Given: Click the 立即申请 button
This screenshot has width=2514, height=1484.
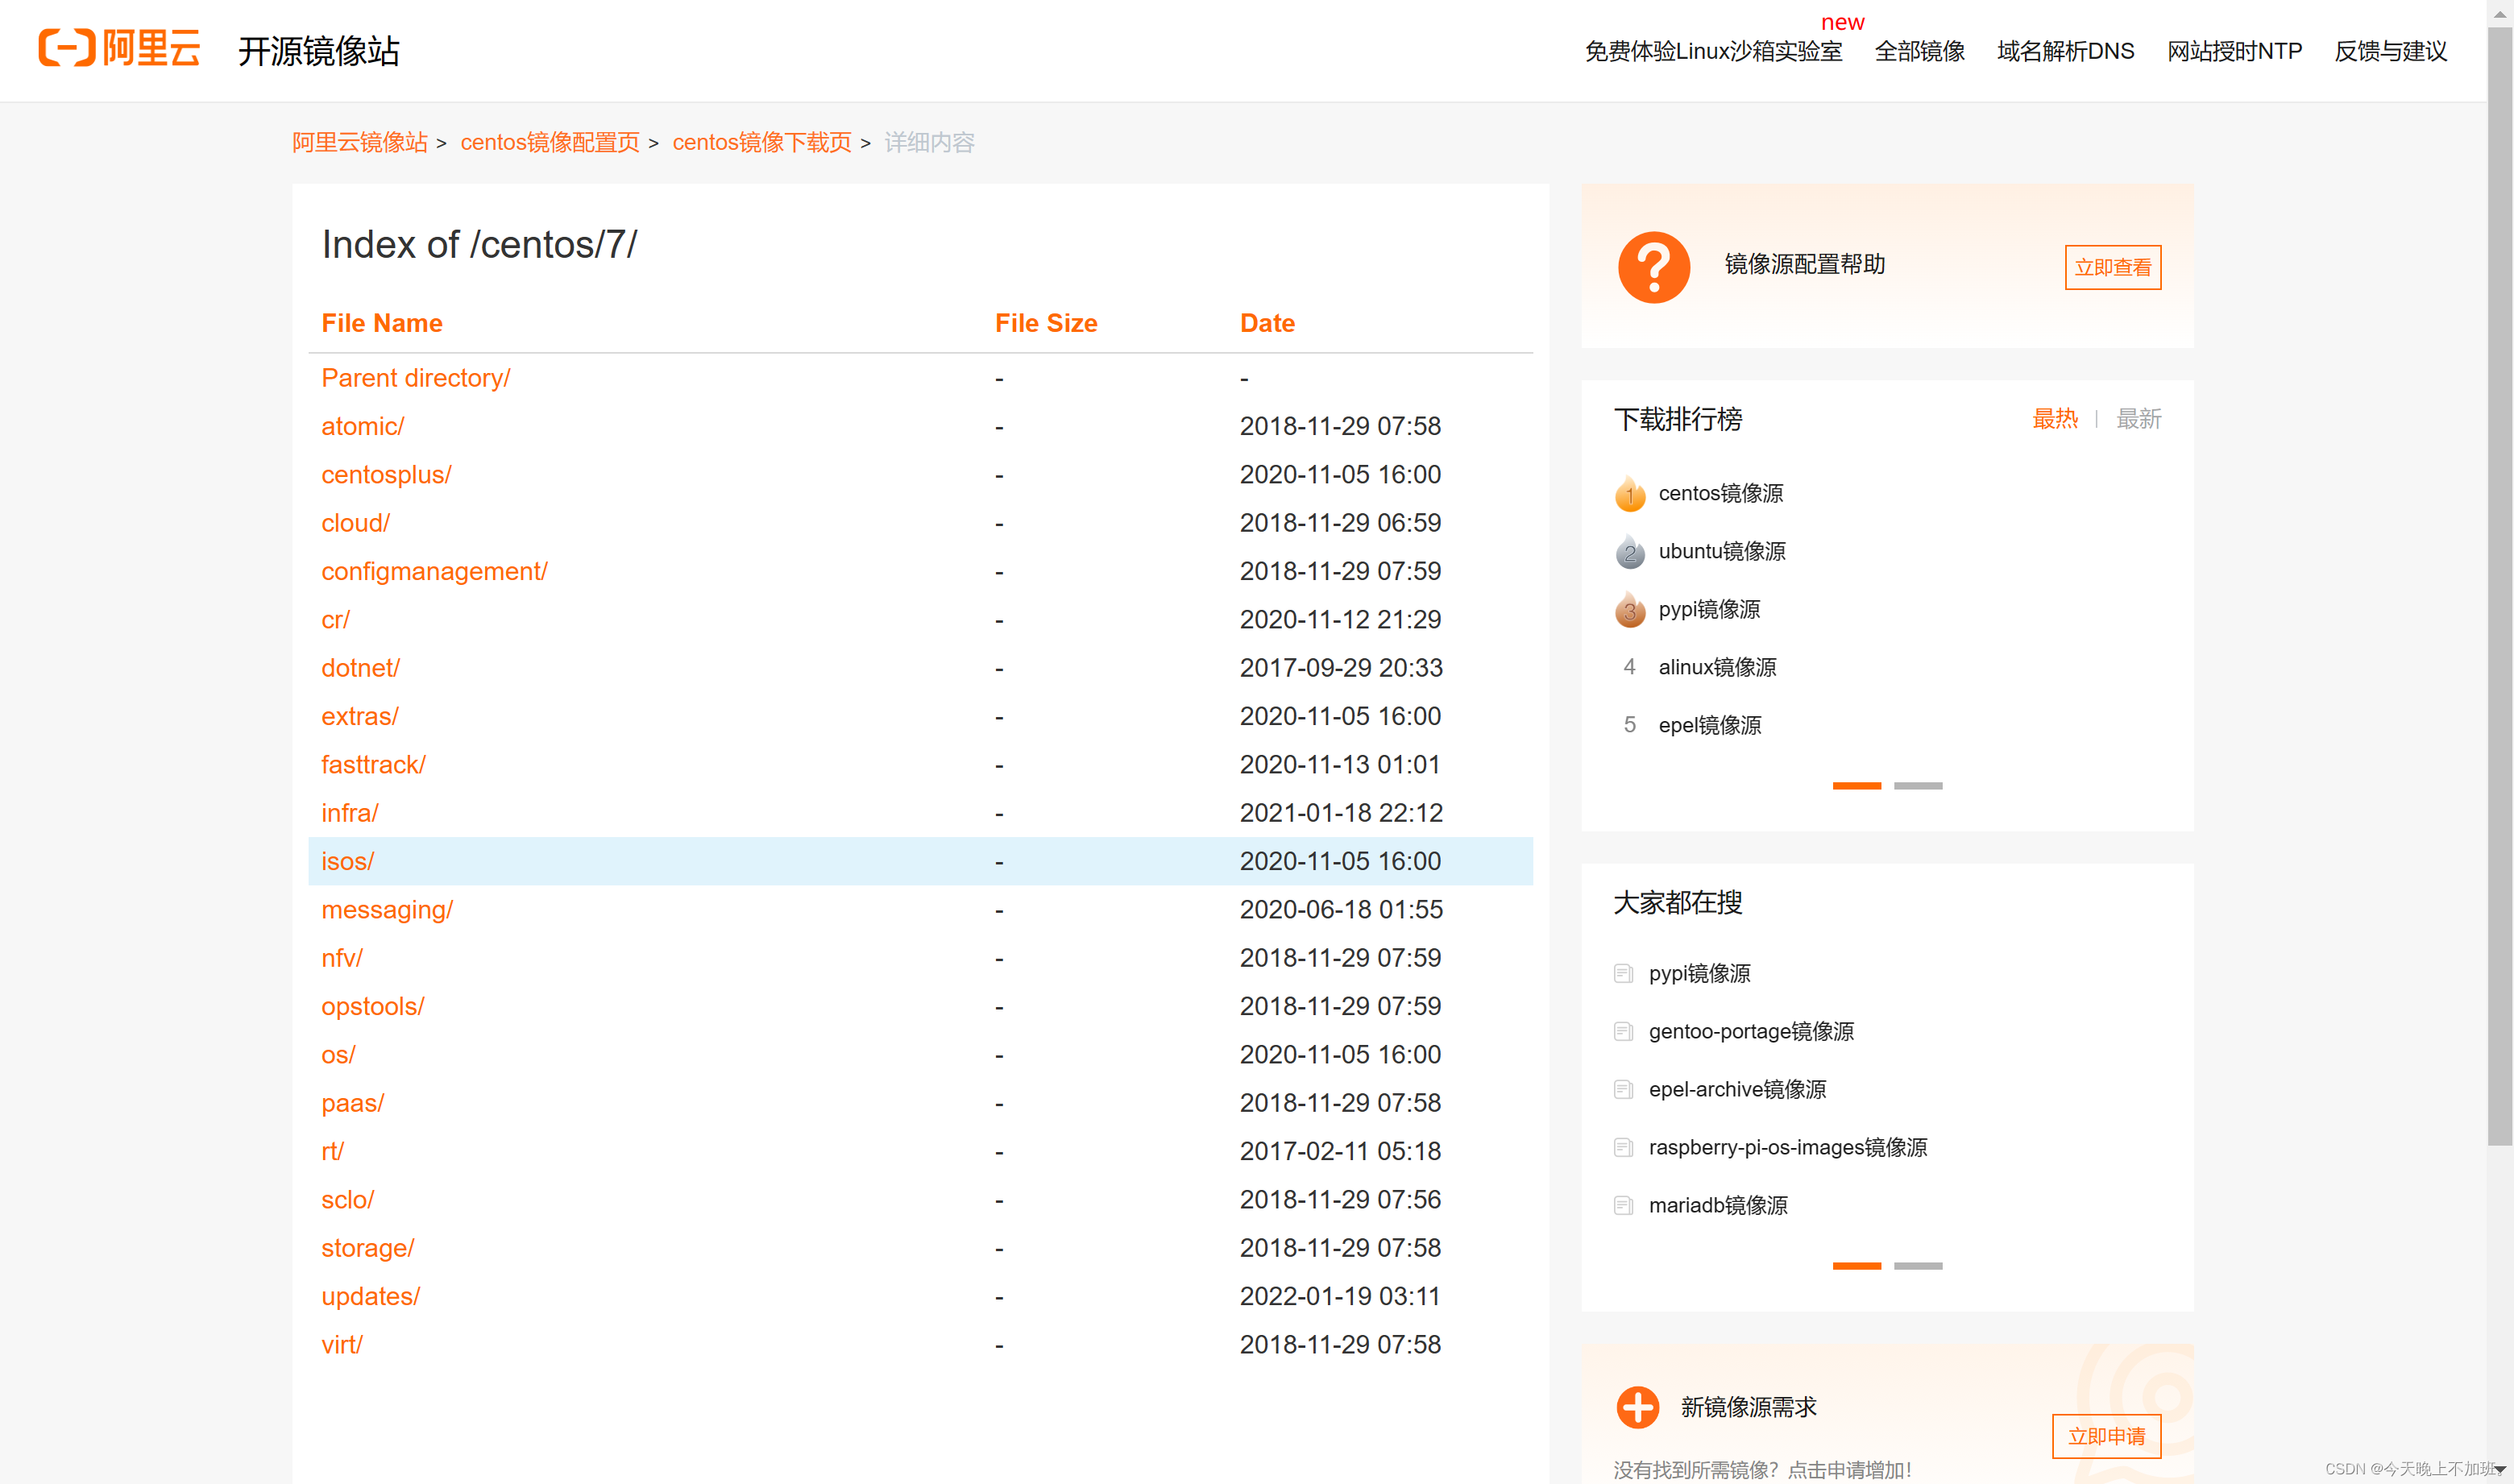Looking at the screenshot, I should (x=2106, y=1436).
